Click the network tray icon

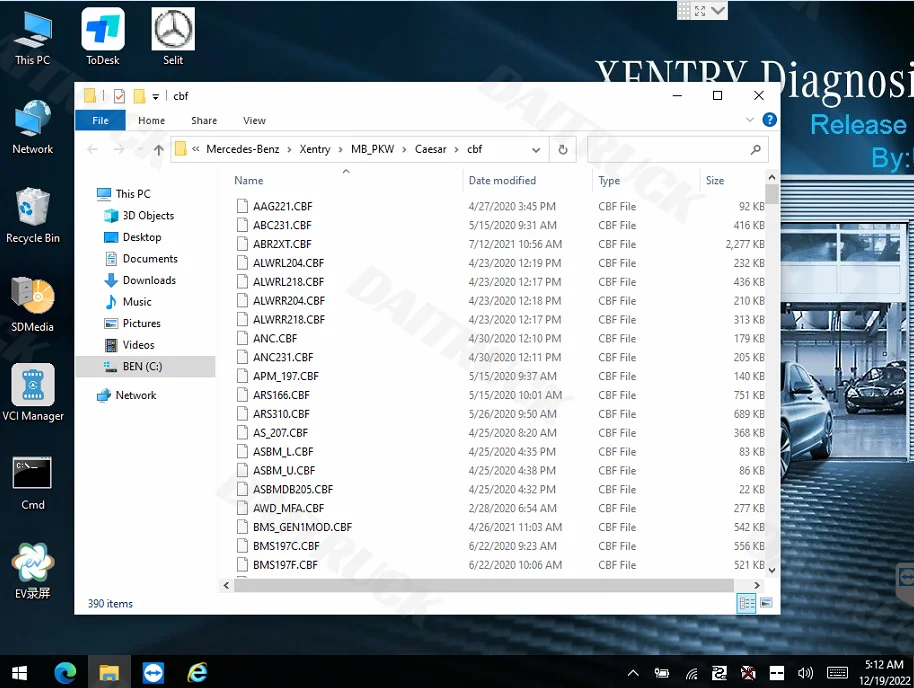click(x=691, y=674)
